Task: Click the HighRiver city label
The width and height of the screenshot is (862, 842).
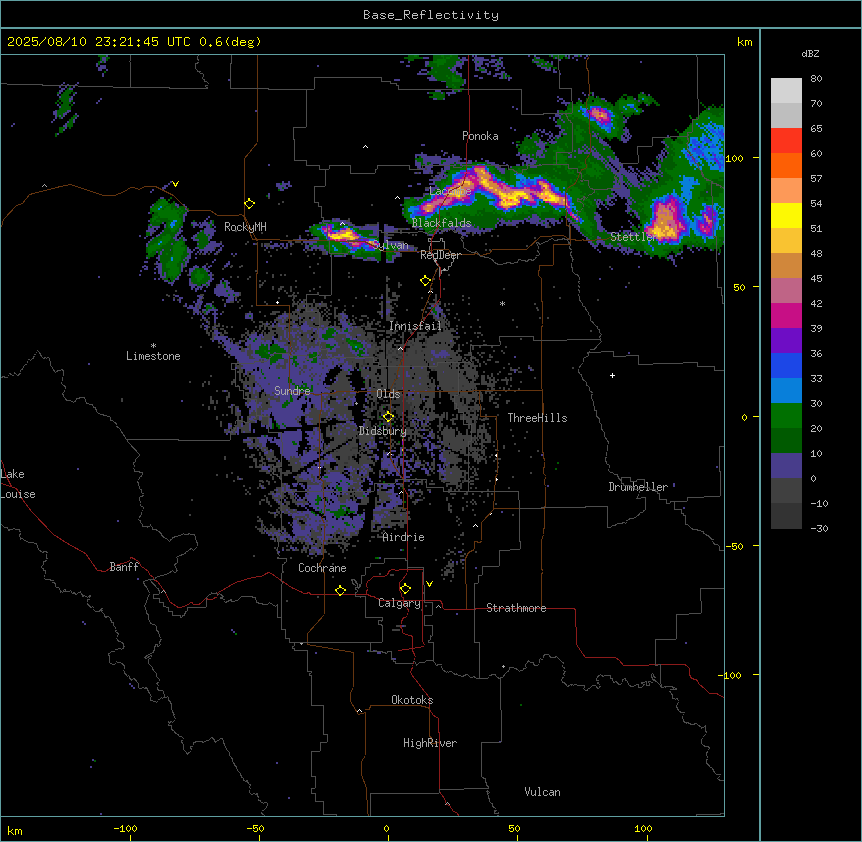Action: [x=430, y=743]
